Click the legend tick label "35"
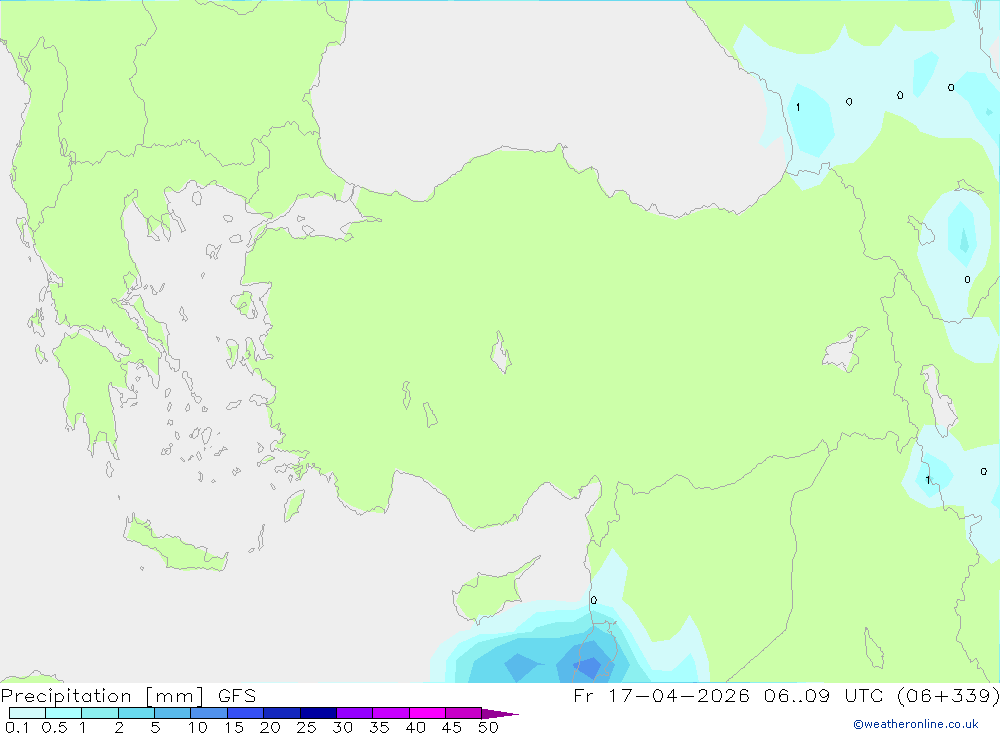 coord(379,727)
